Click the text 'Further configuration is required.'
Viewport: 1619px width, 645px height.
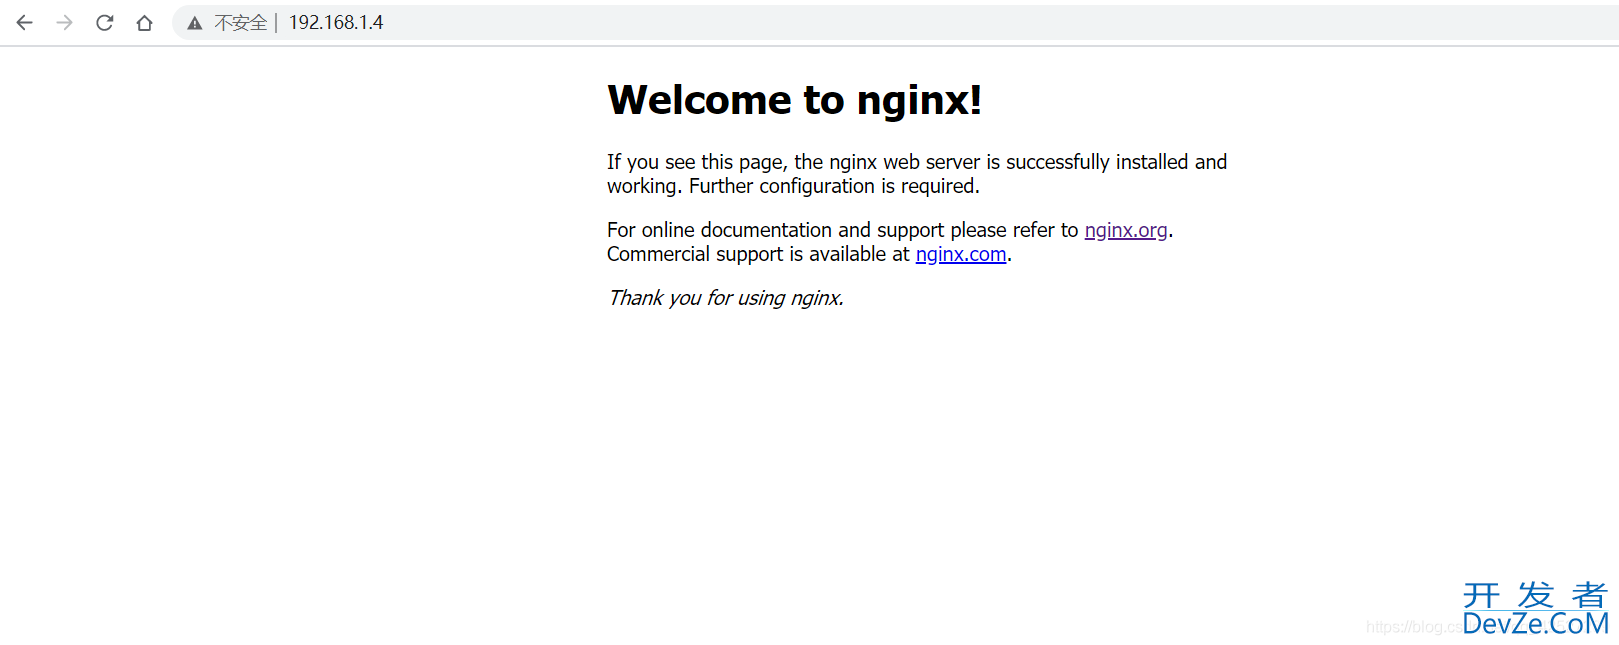tap(834, 186)
